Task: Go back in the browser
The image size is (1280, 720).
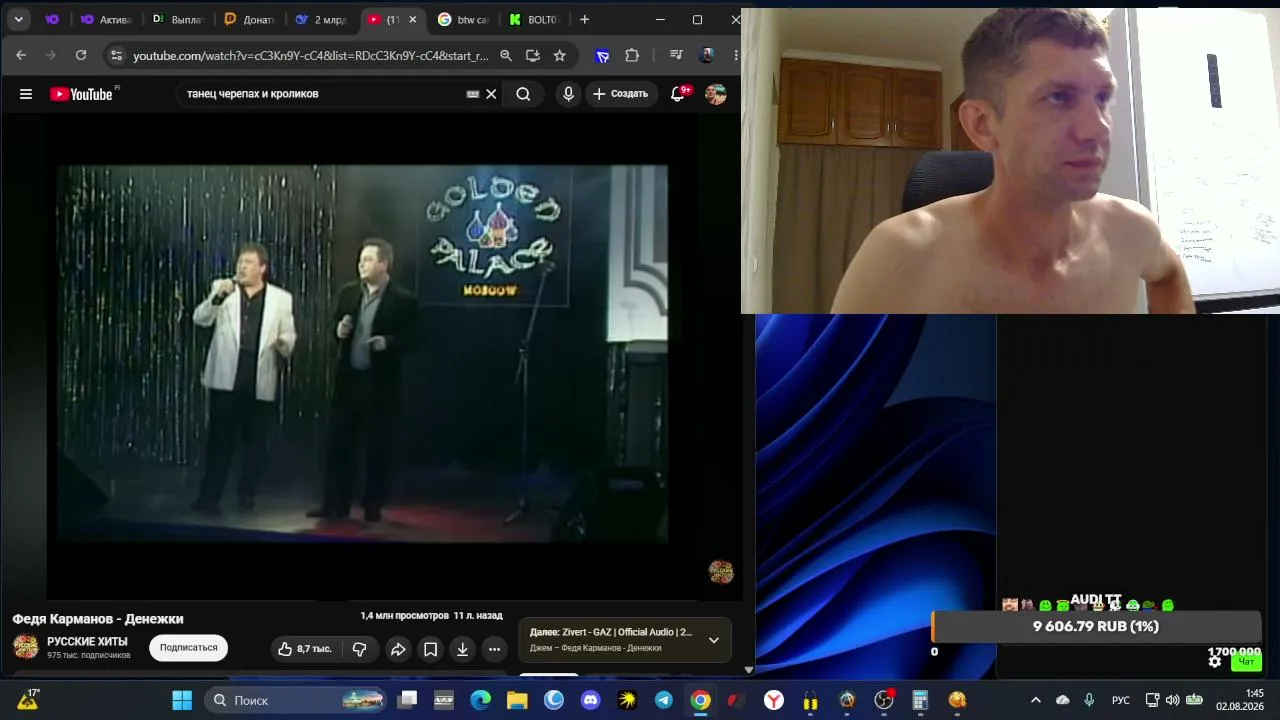Action: pyautogui.click(x=21, y=56)
